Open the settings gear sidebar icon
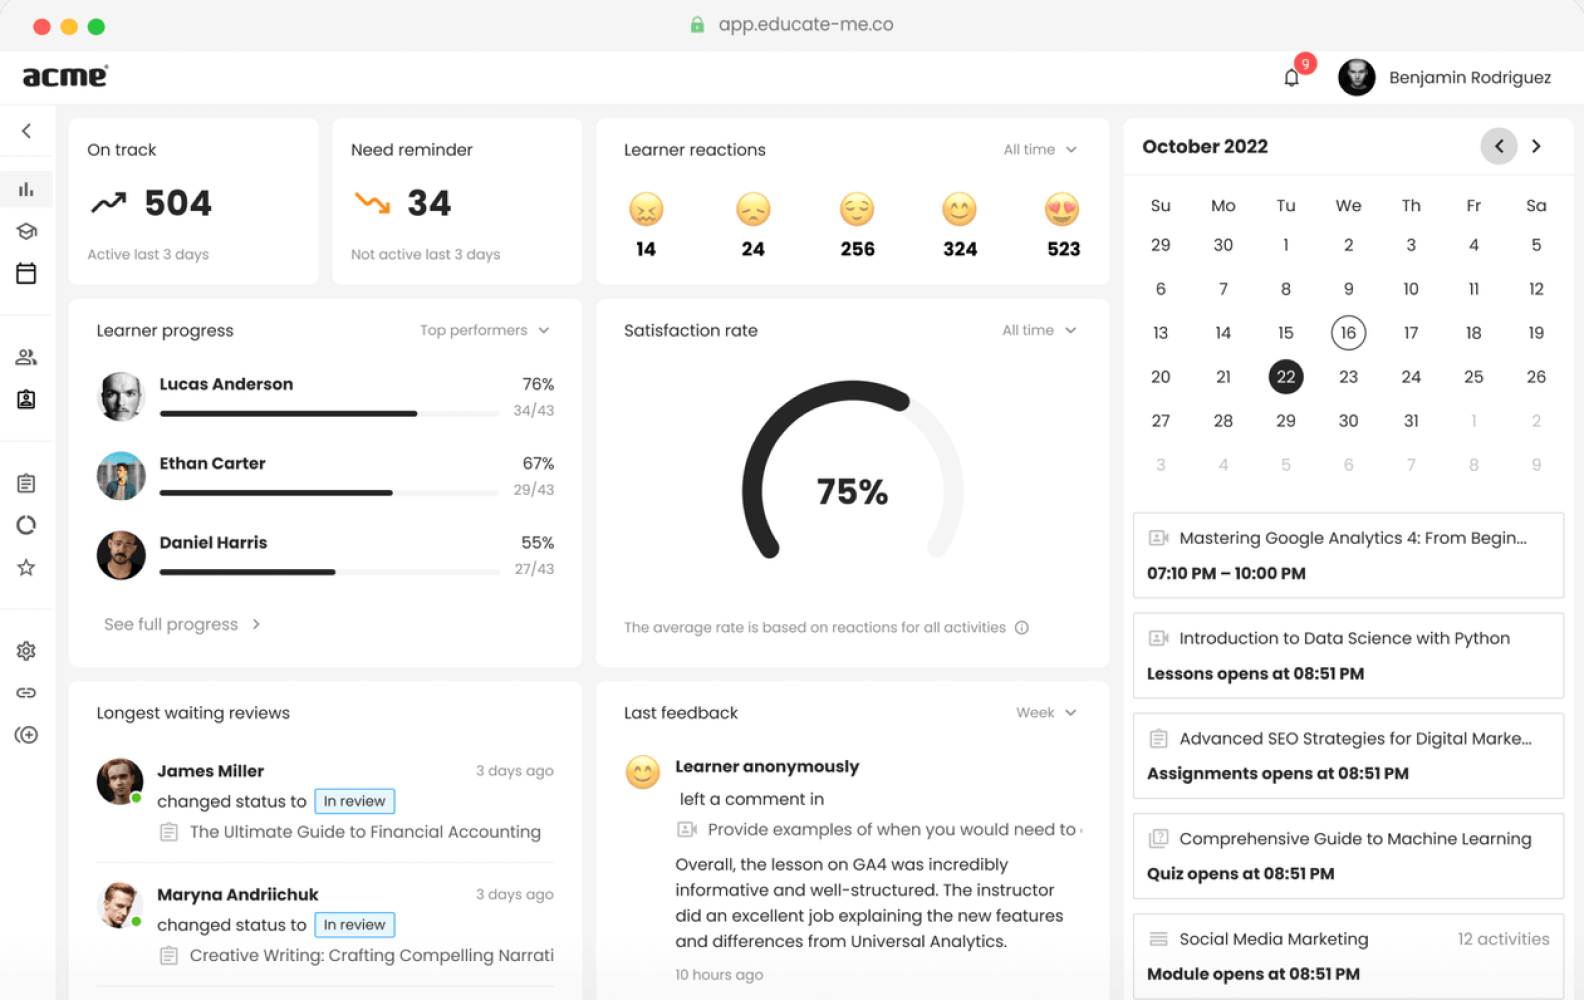 (x=27, y=651)
